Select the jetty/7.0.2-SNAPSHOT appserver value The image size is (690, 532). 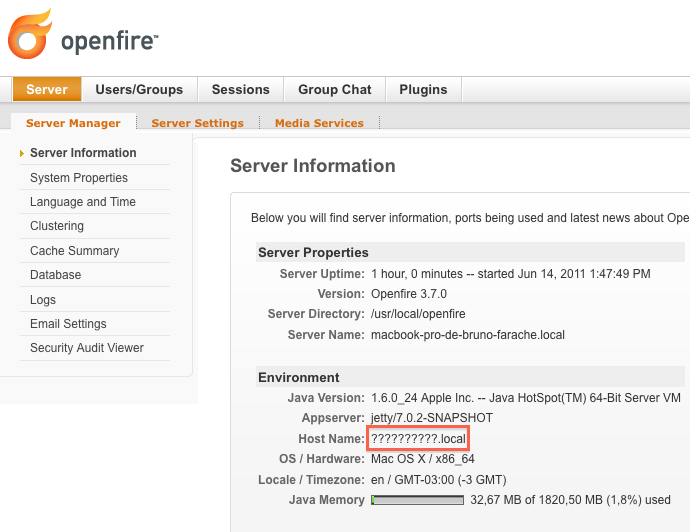pyautogui.click(x=432, y=418)
